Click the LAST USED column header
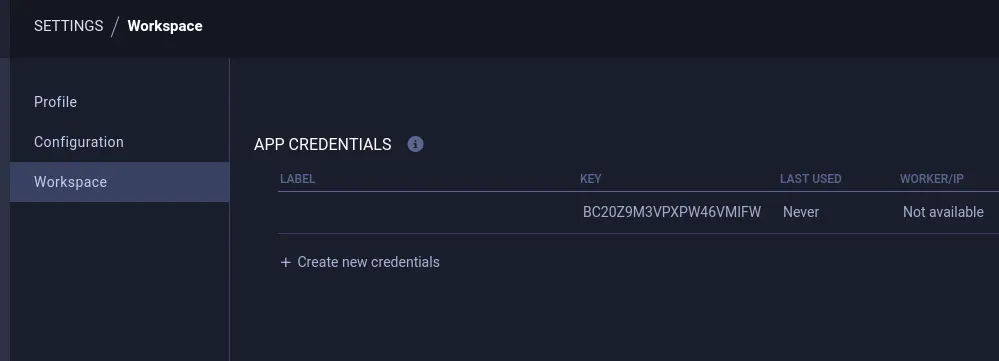The height and width of the screenshot is (361, 999). pos(810,179)
